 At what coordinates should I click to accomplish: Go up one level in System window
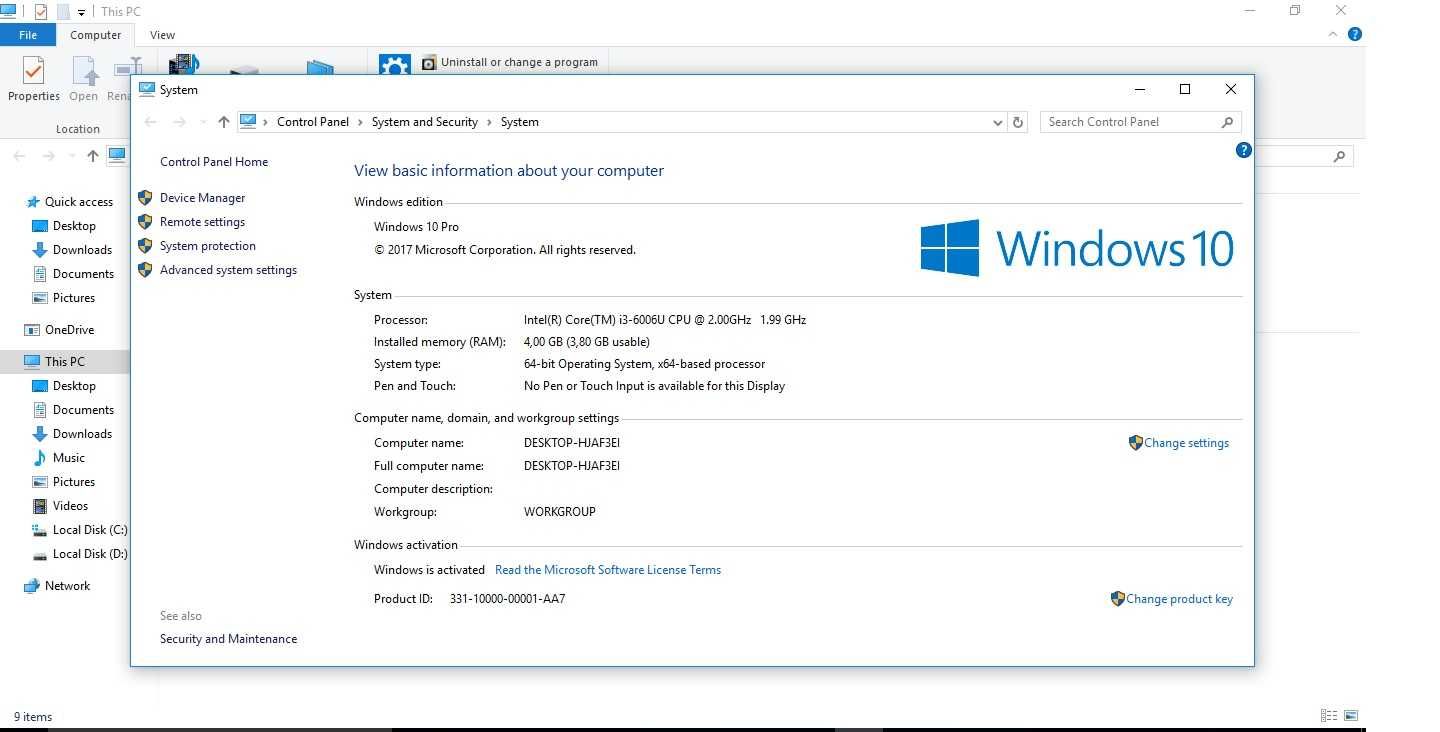tap(223, 122)
